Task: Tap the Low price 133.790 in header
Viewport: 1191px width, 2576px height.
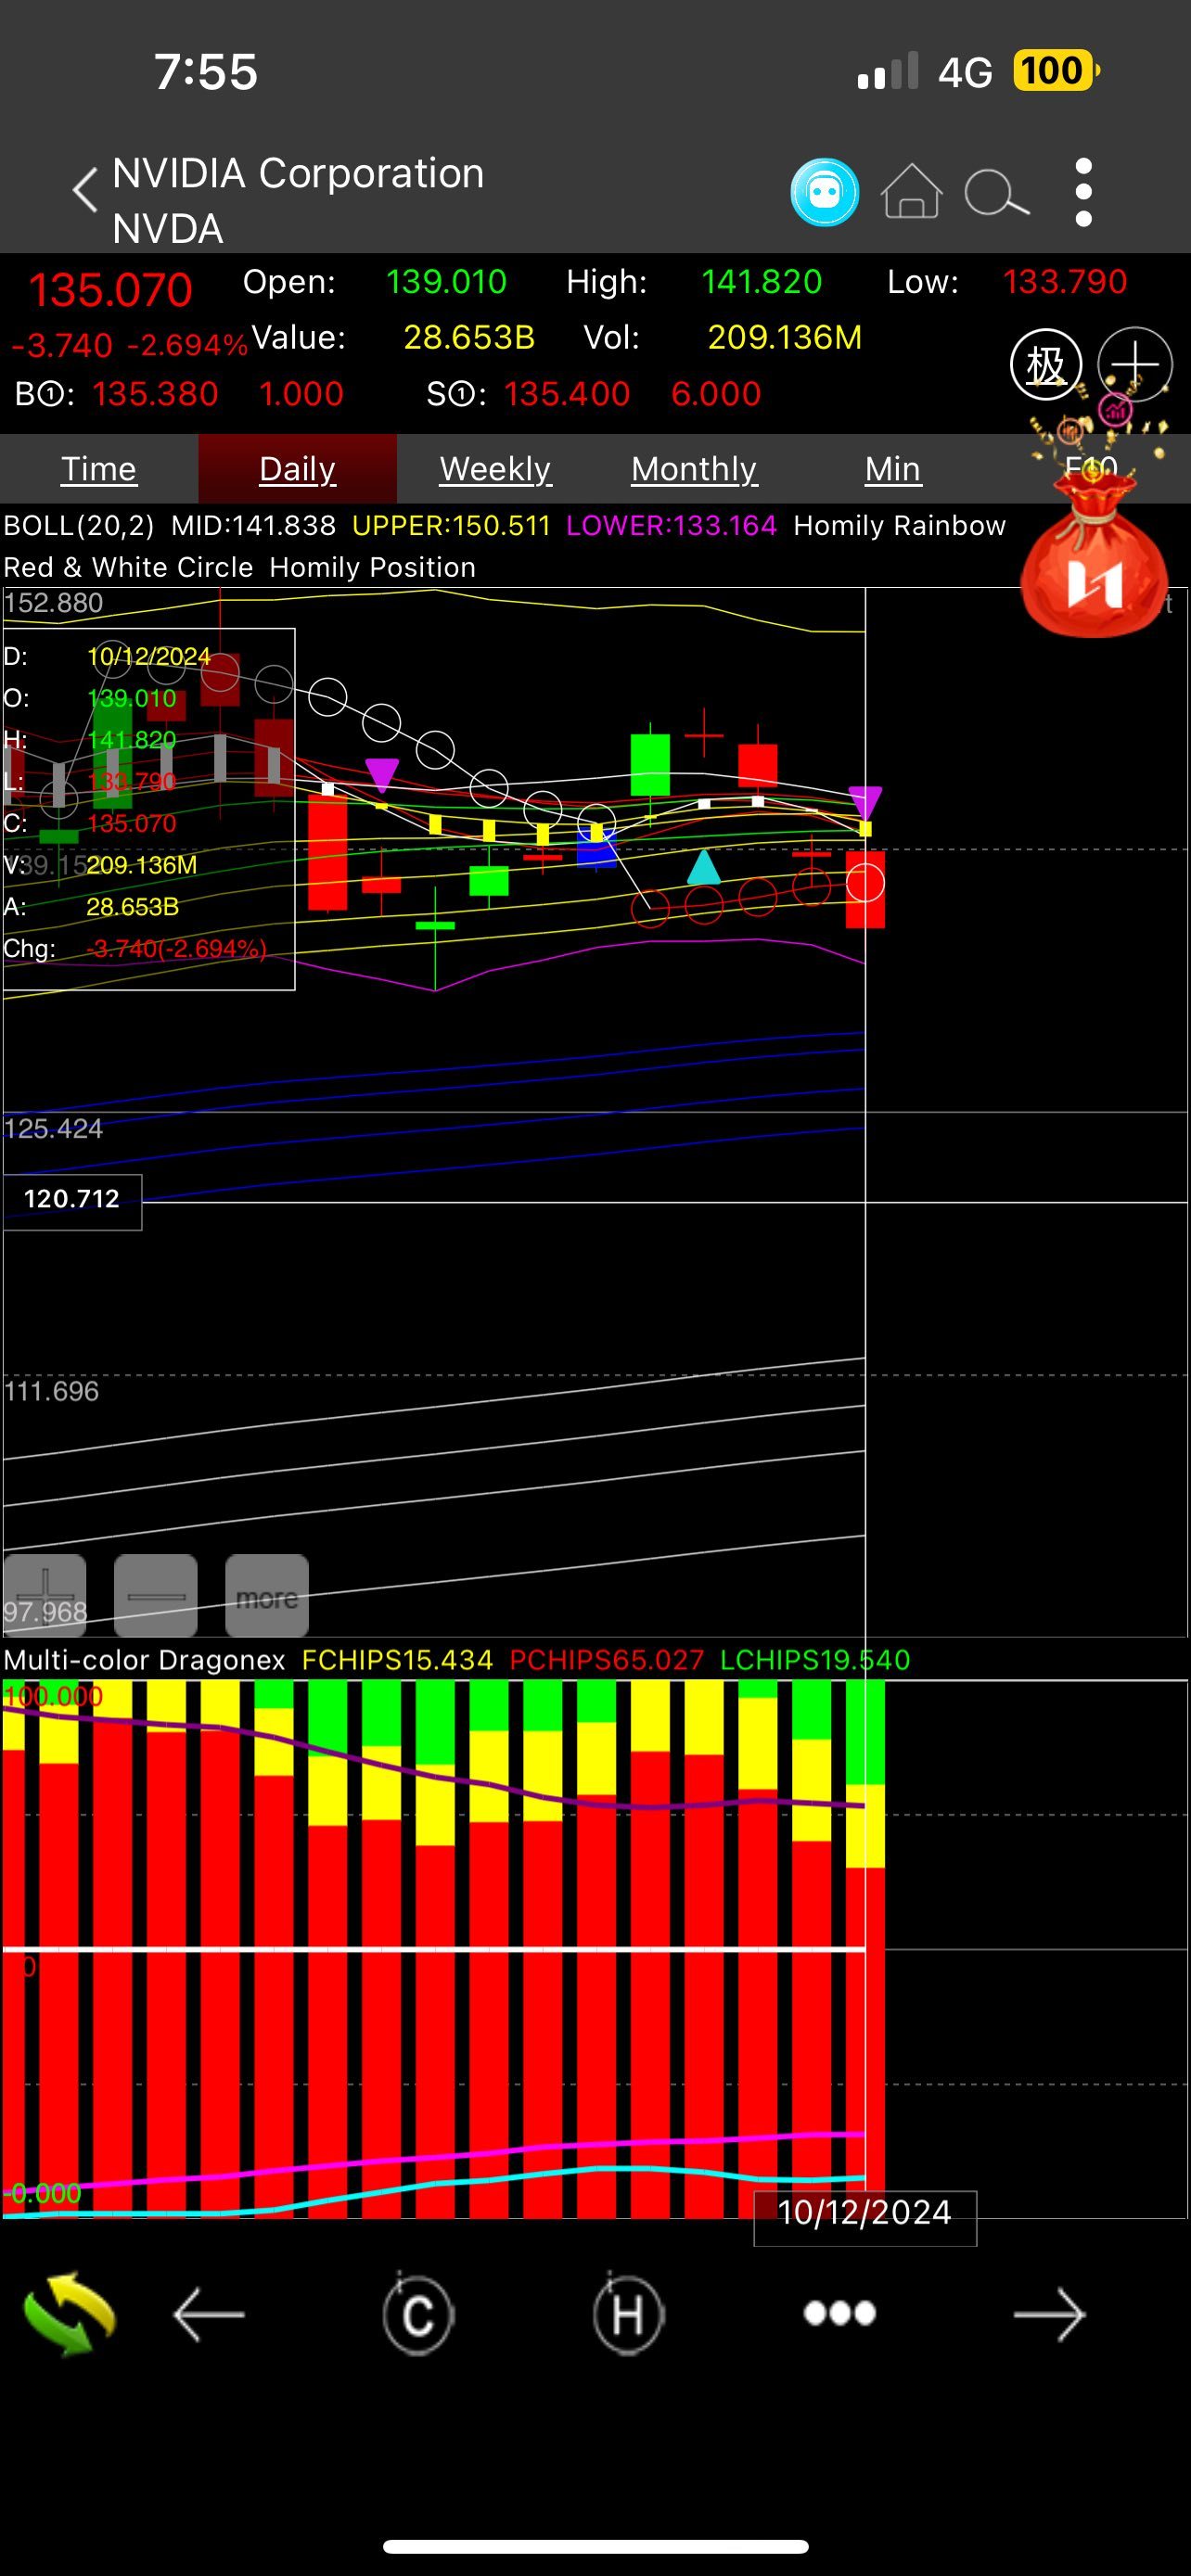Action: coord(1064,282)
